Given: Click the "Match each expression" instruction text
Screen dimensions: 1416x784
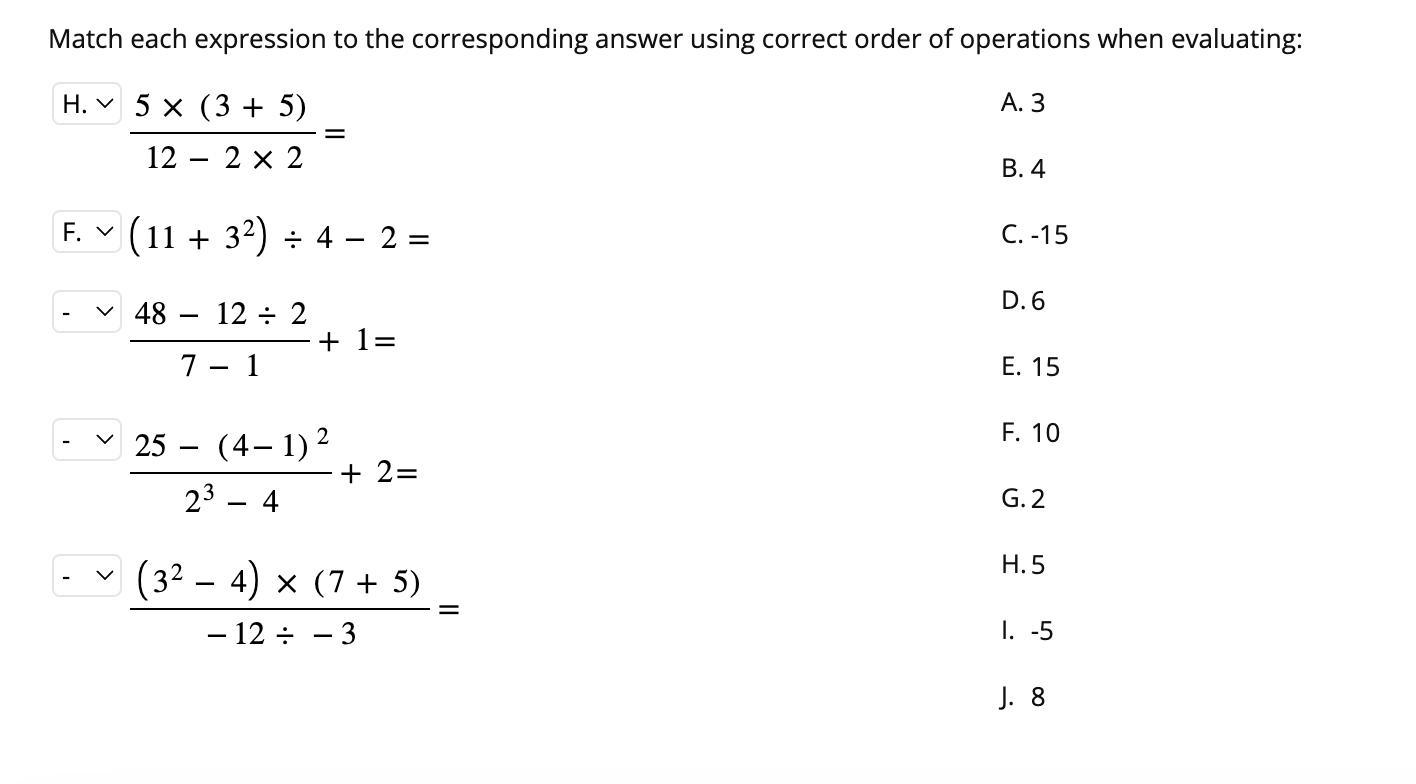Looking at the screenshot, I should [x=675, y=39].
